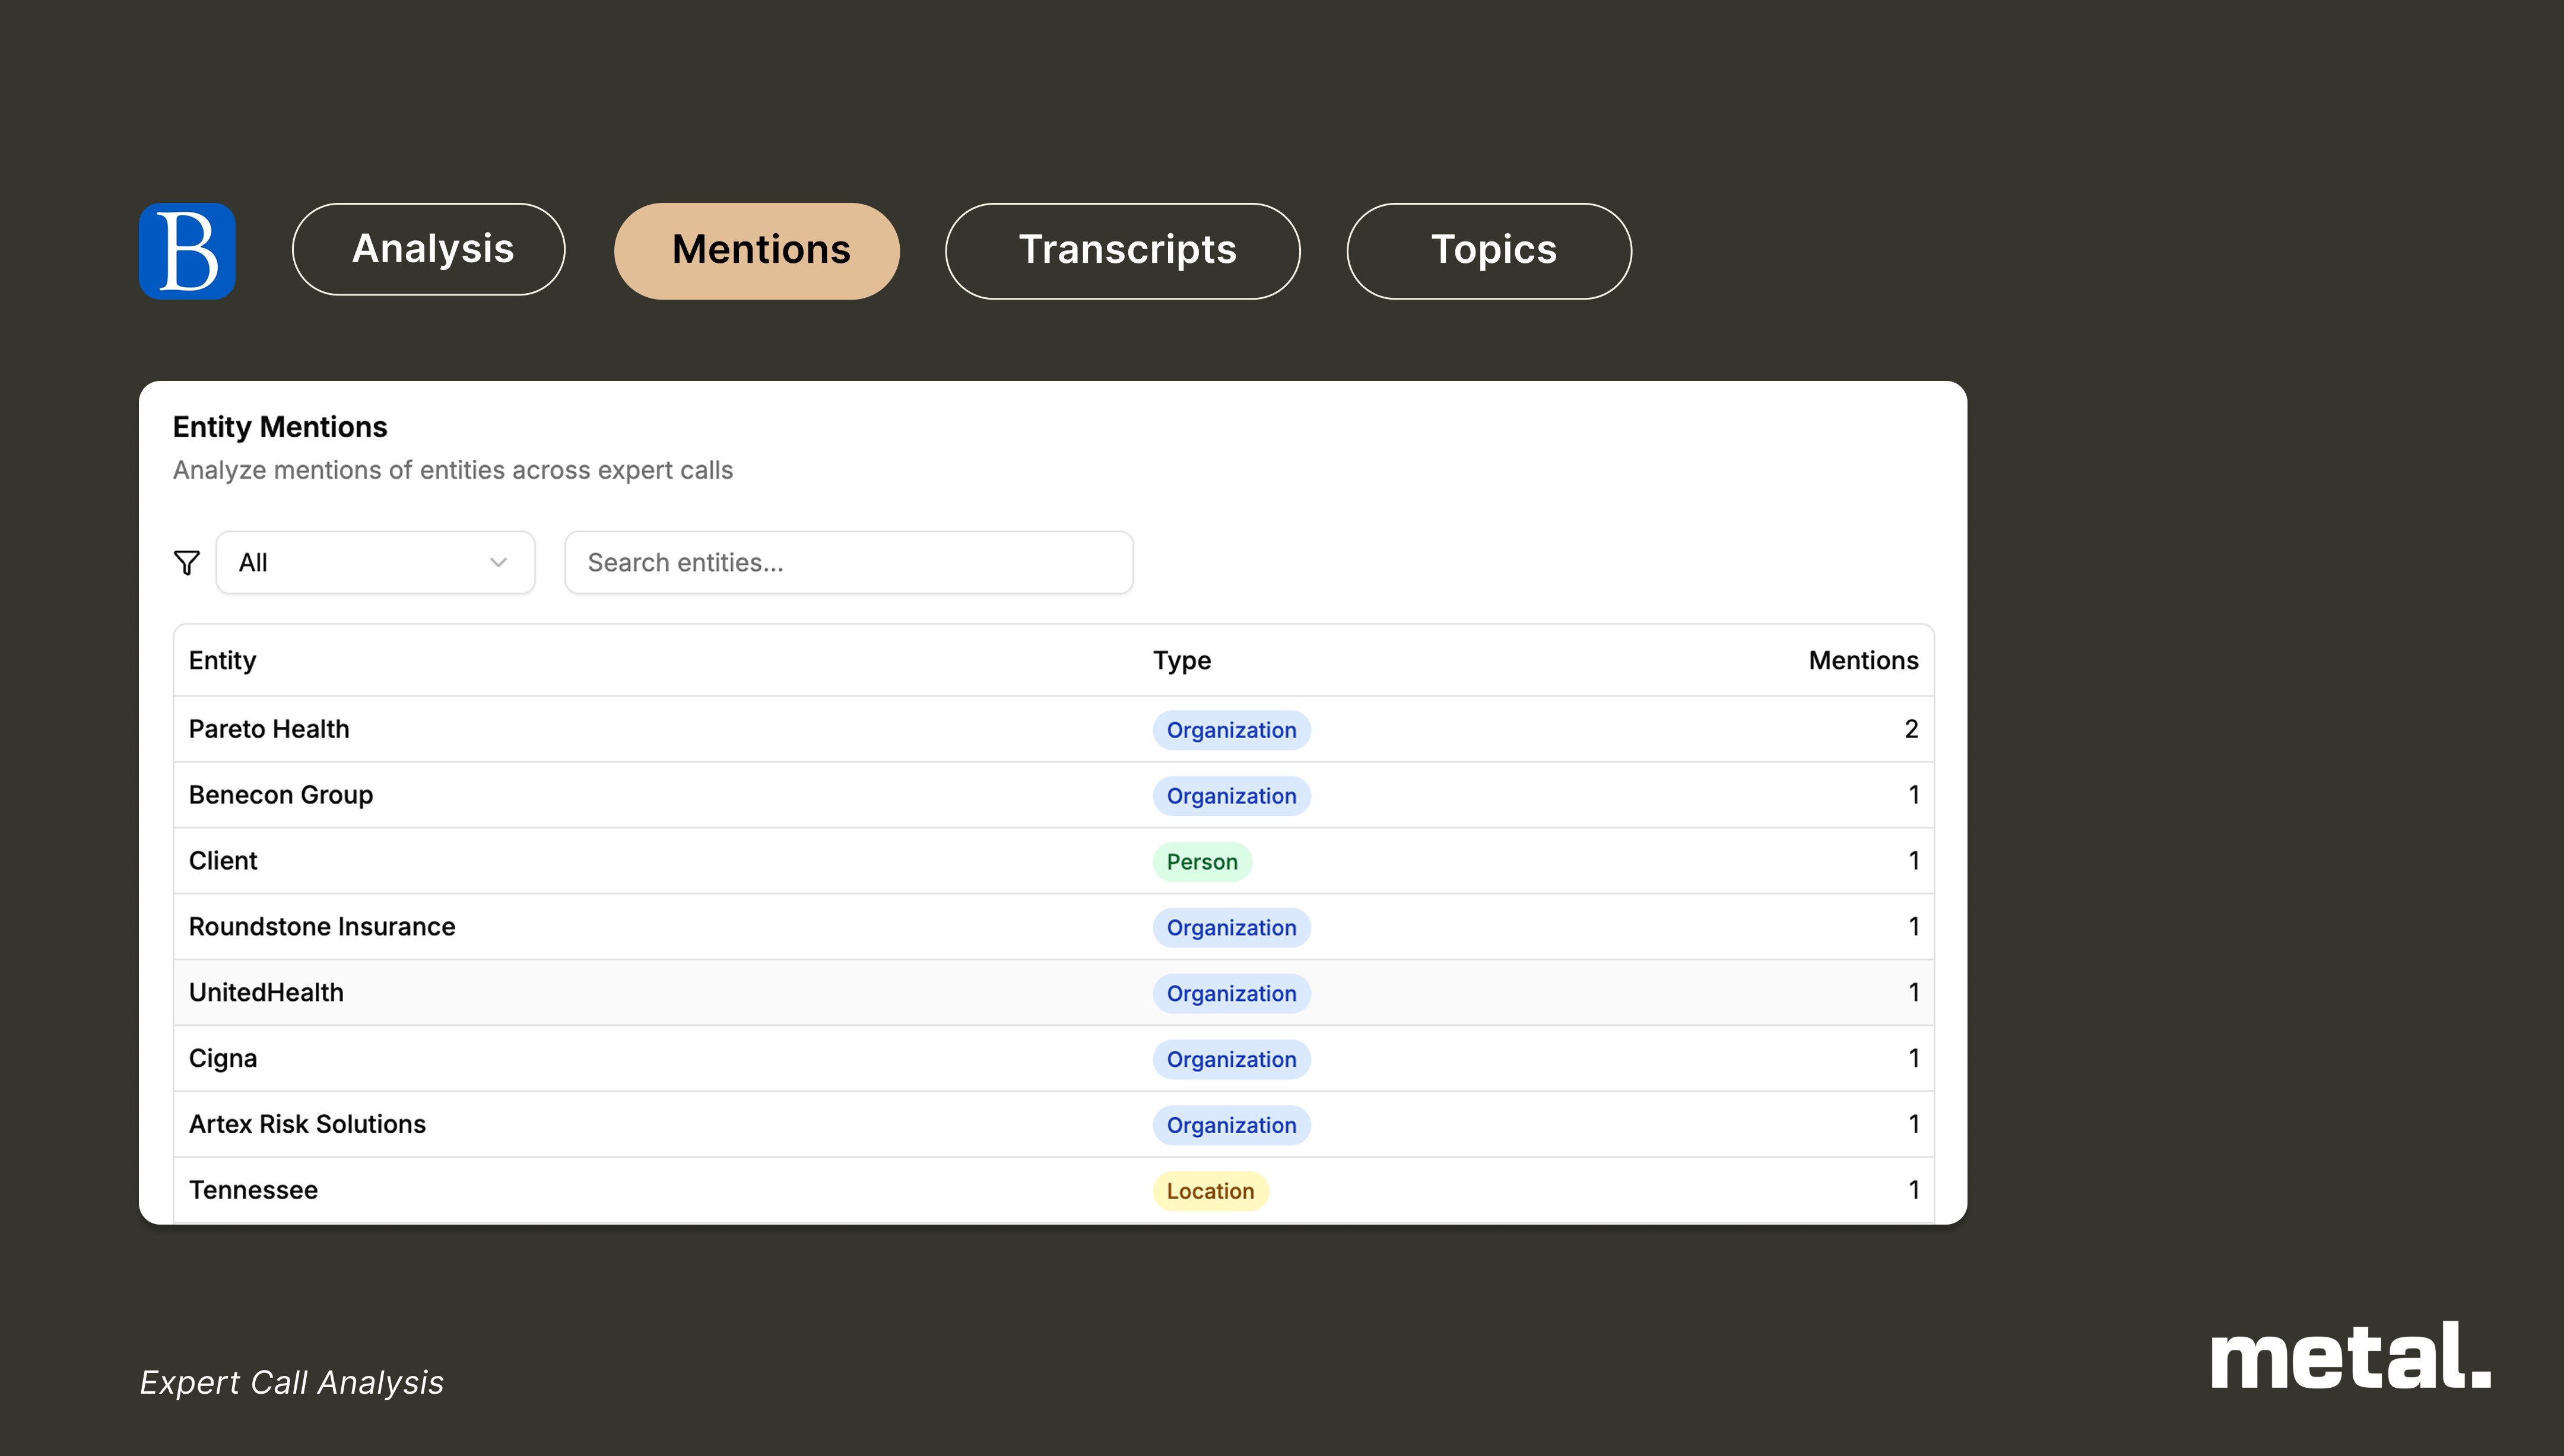This screenshot has height=1456, width=2564.
Task: Click Organization badge for Artex Risk Solutions
Action: (1231, 1126)
